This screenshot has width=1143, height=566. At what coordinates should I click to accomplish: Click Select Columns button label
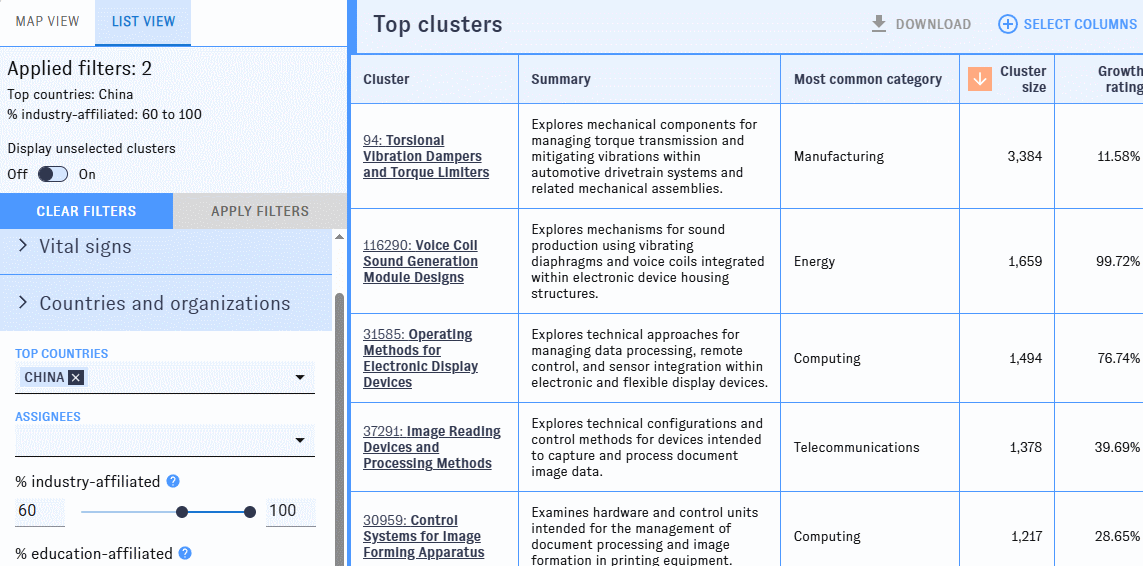[1080, 24]
